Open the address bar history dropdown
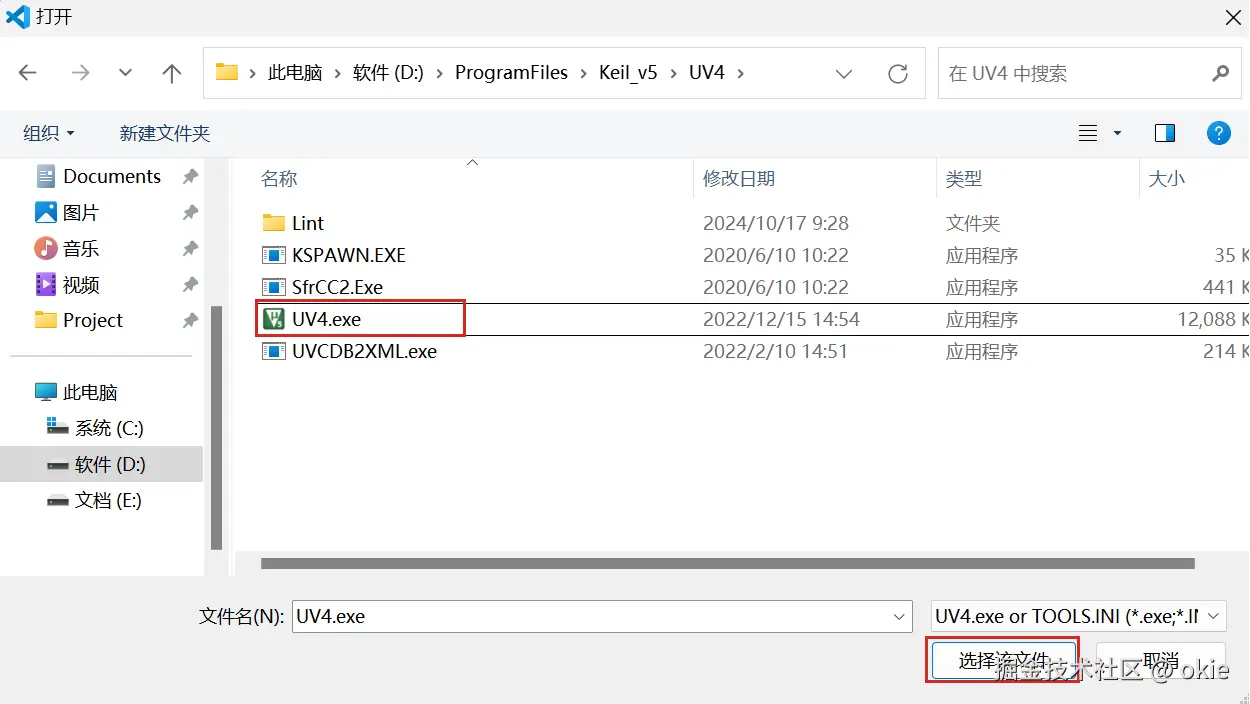The height and width of the screenshot is (704, 1250). point(844,74)
